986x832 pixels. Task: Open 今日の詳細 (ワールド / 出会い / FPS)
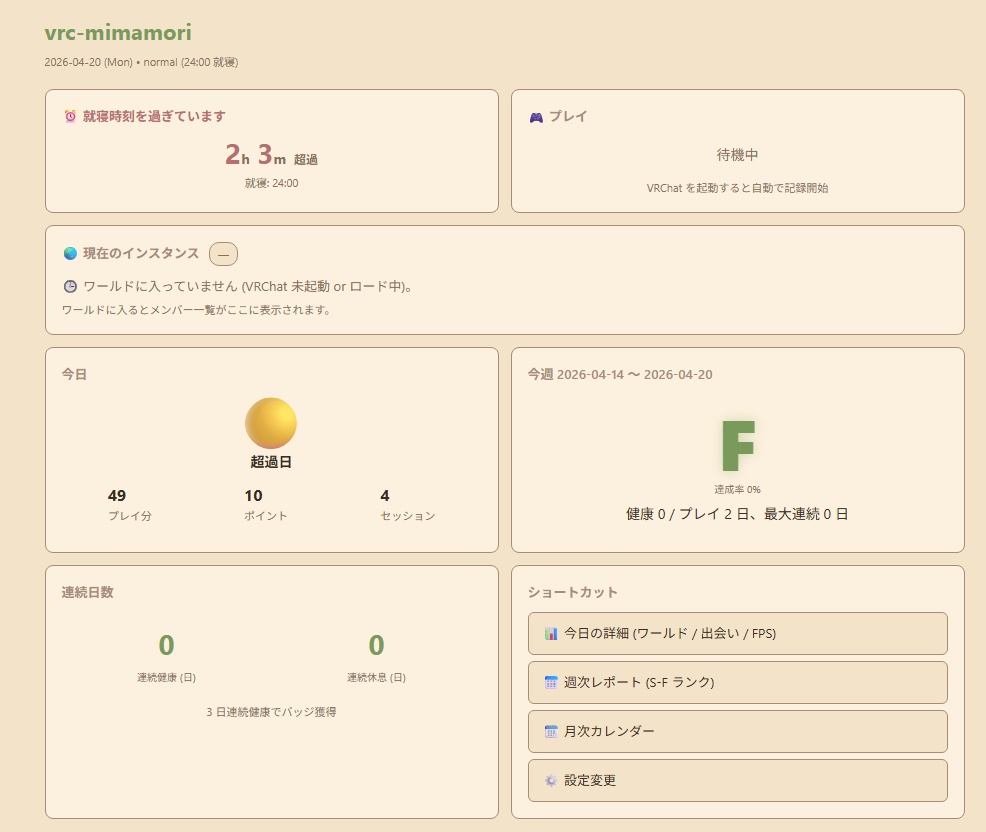[737, 633]
